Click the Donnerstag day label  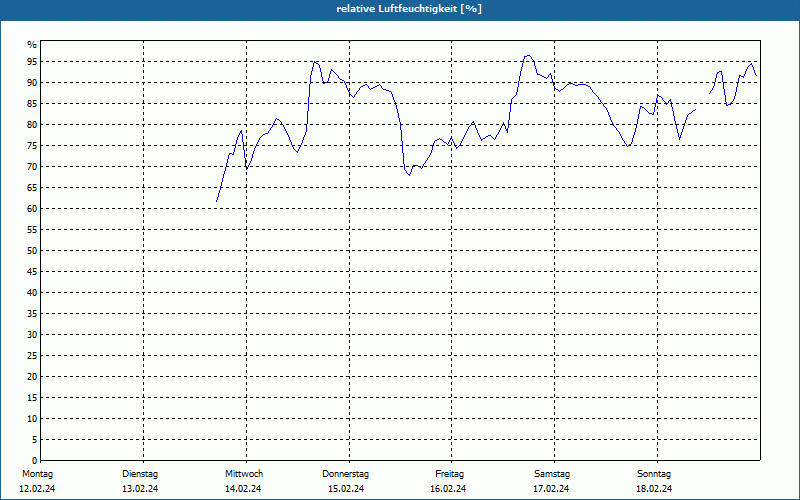coord(345,474)
